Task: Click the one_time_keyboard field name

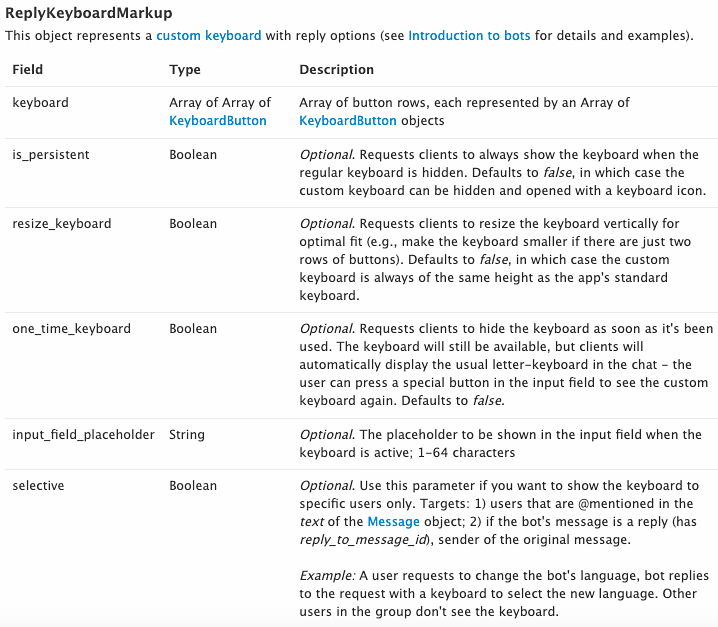Action: coord(70,329)
